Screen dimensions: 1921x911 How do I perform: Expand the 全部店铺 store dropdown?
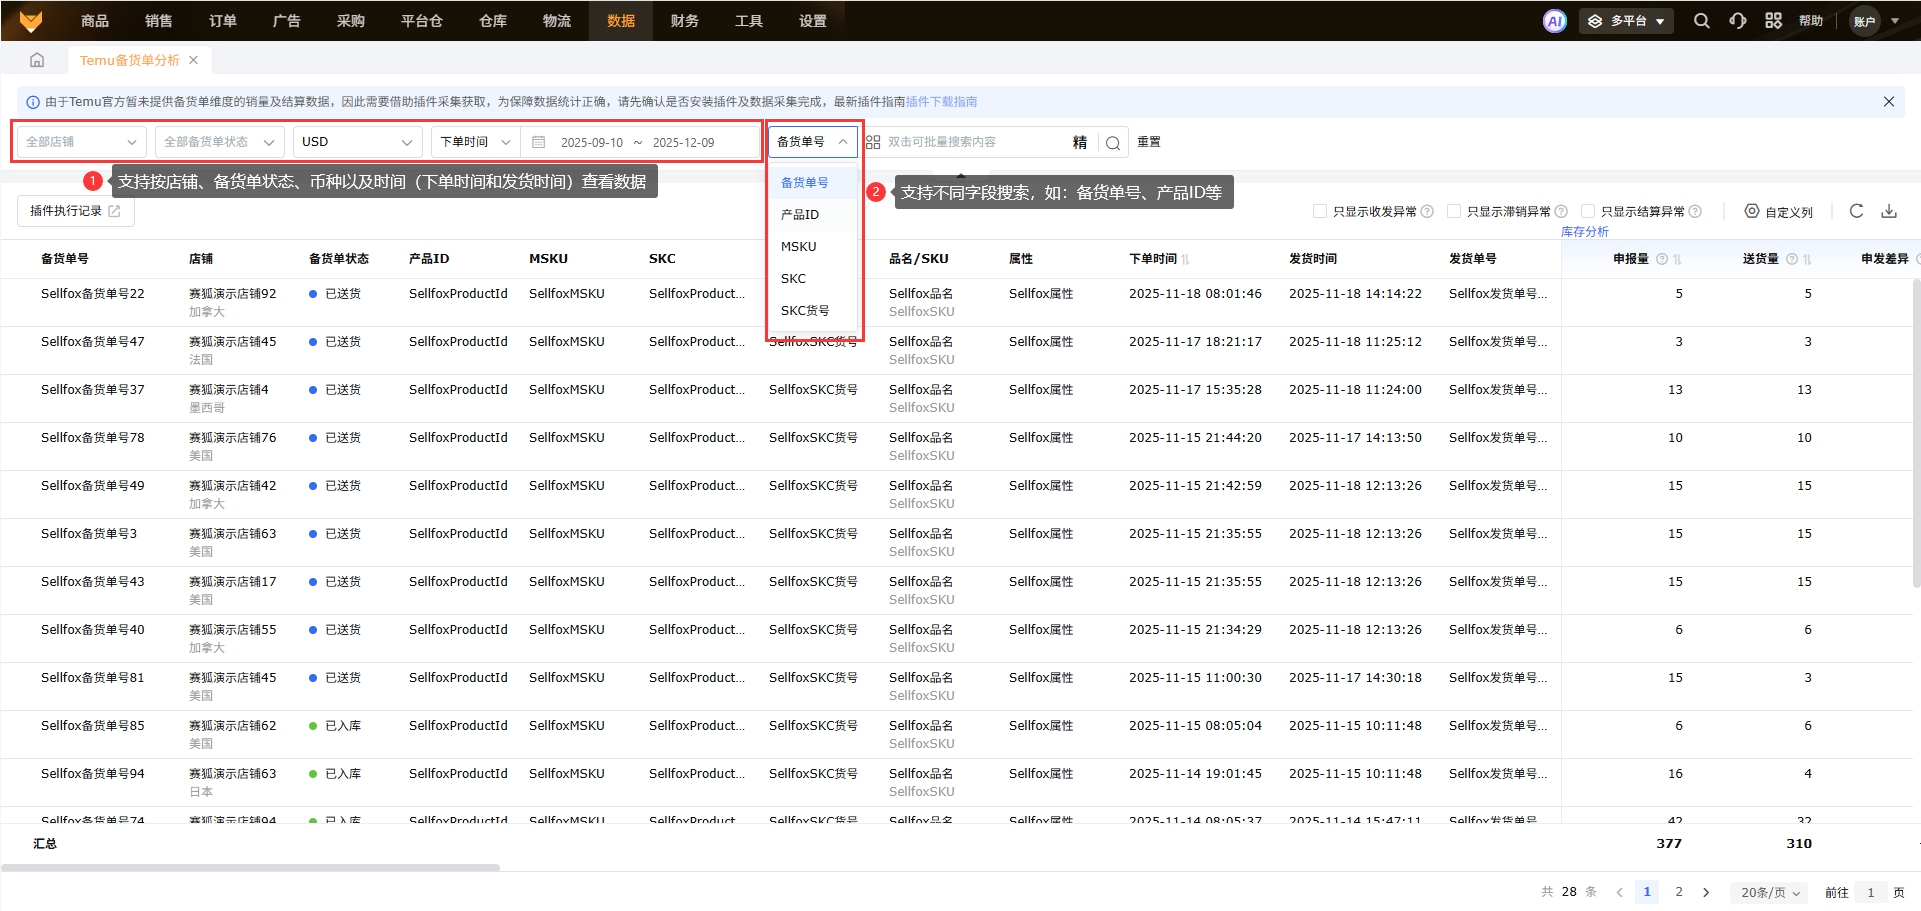81,142
